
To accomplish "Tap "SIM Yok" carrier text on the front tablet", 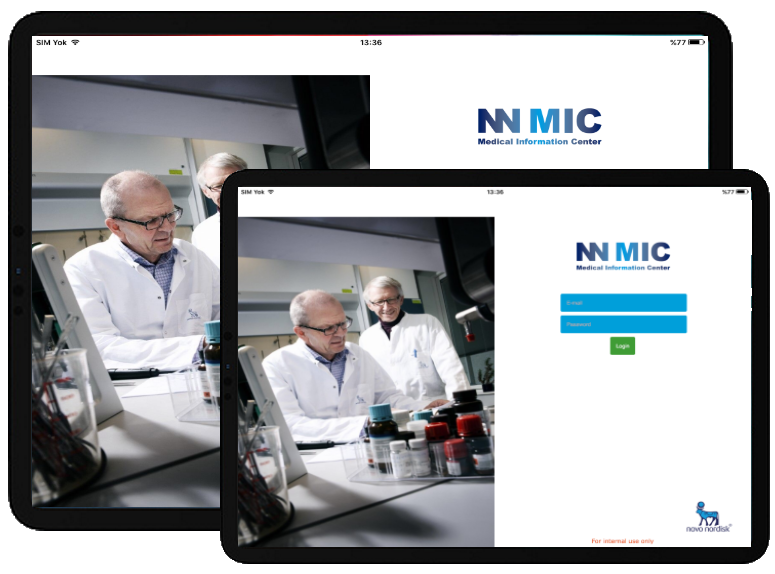I will 252,192.
